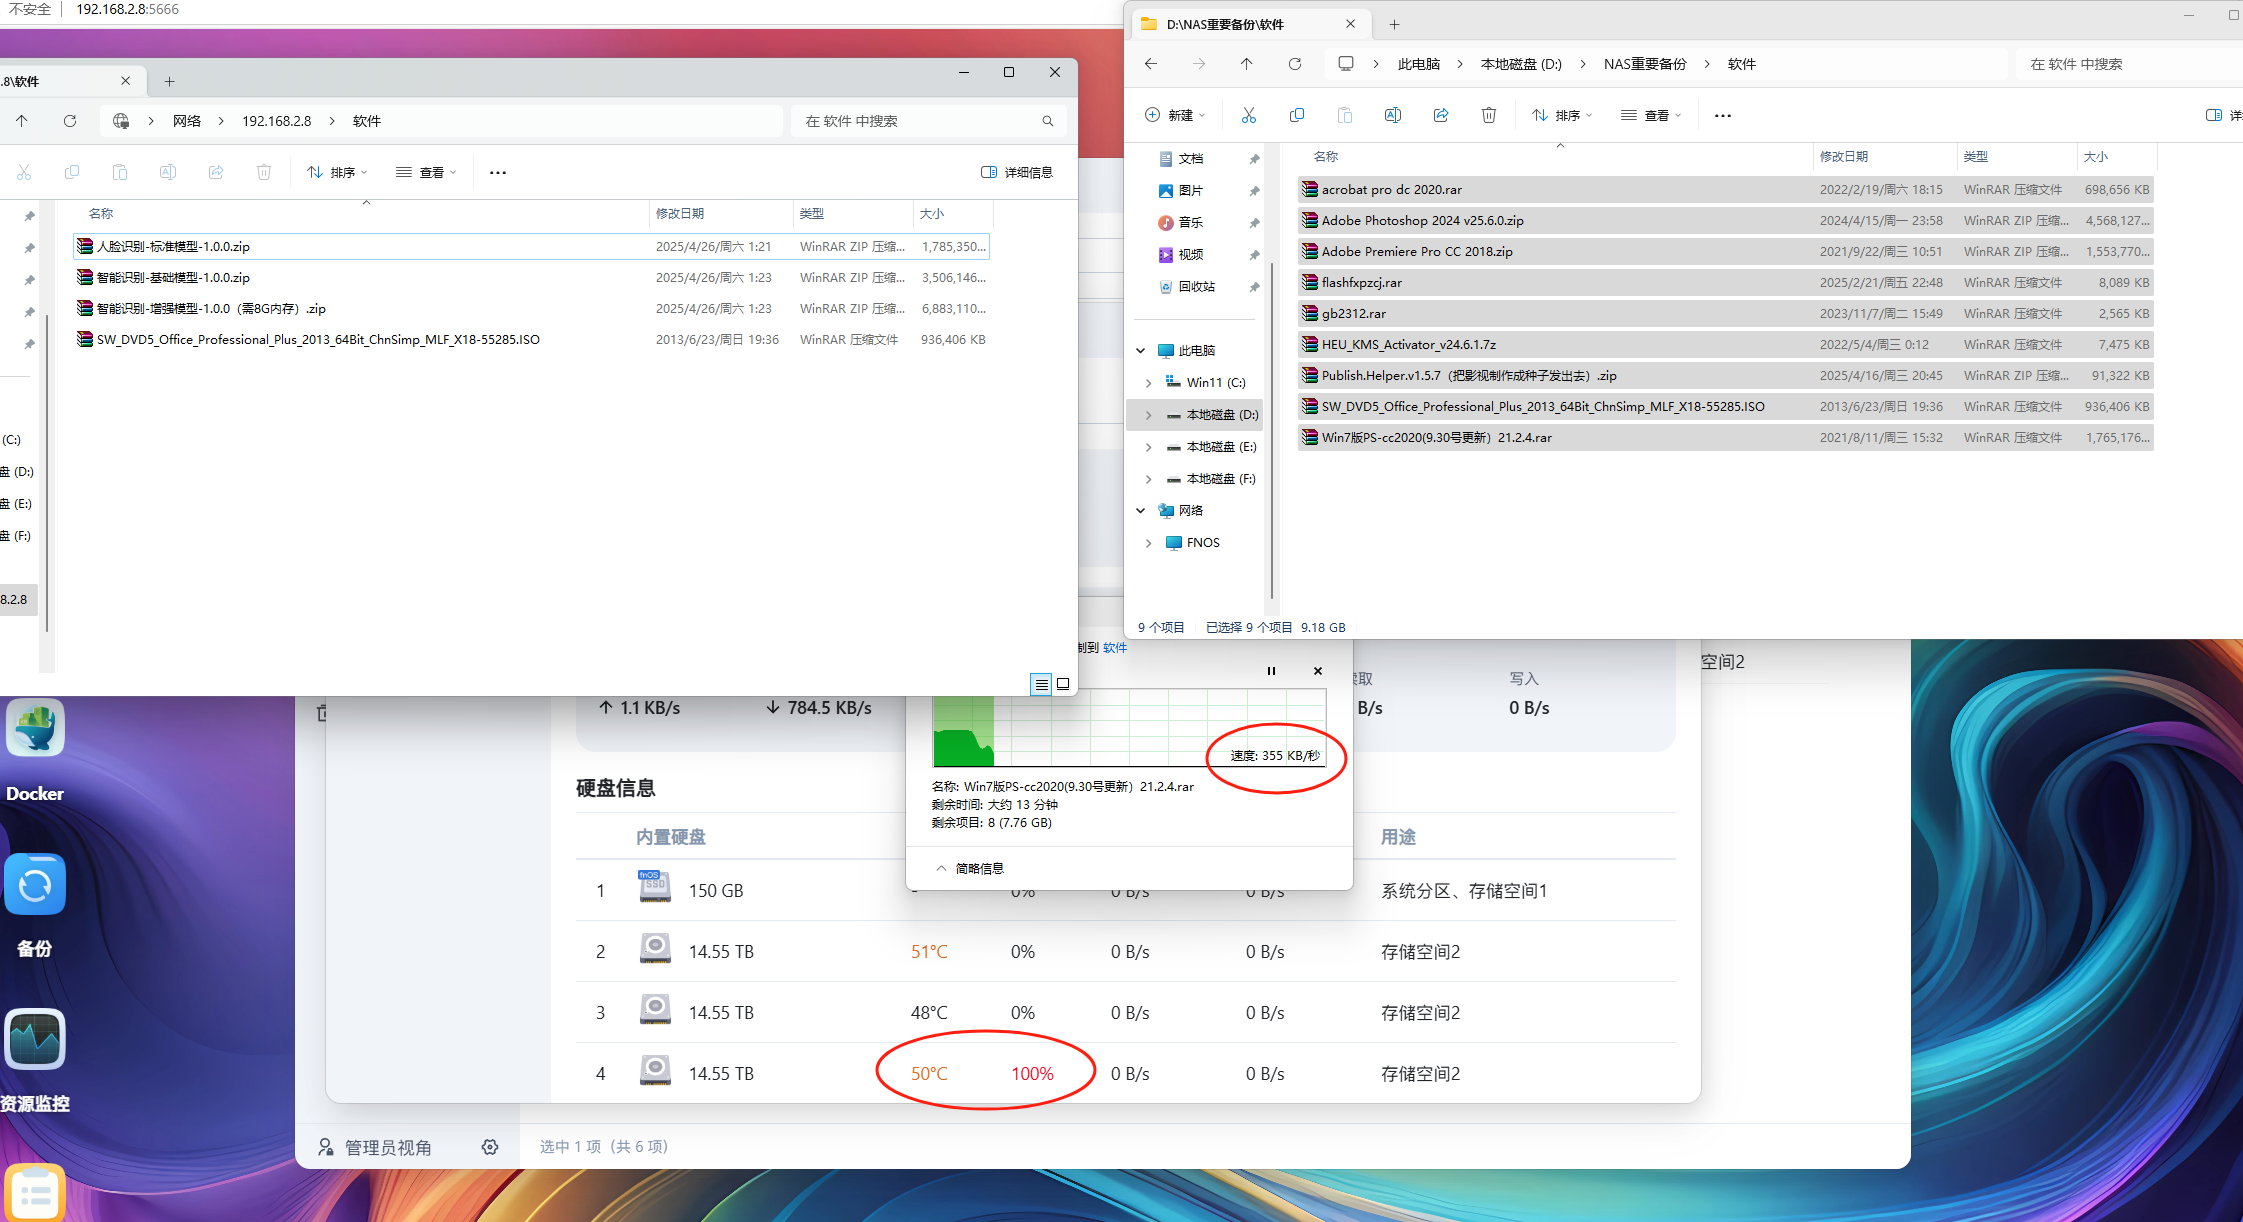This screenshot has height=1222, width=2243.
Task: Click the share icon in D:\NAS window toolbar
Action: [1440, 115]
